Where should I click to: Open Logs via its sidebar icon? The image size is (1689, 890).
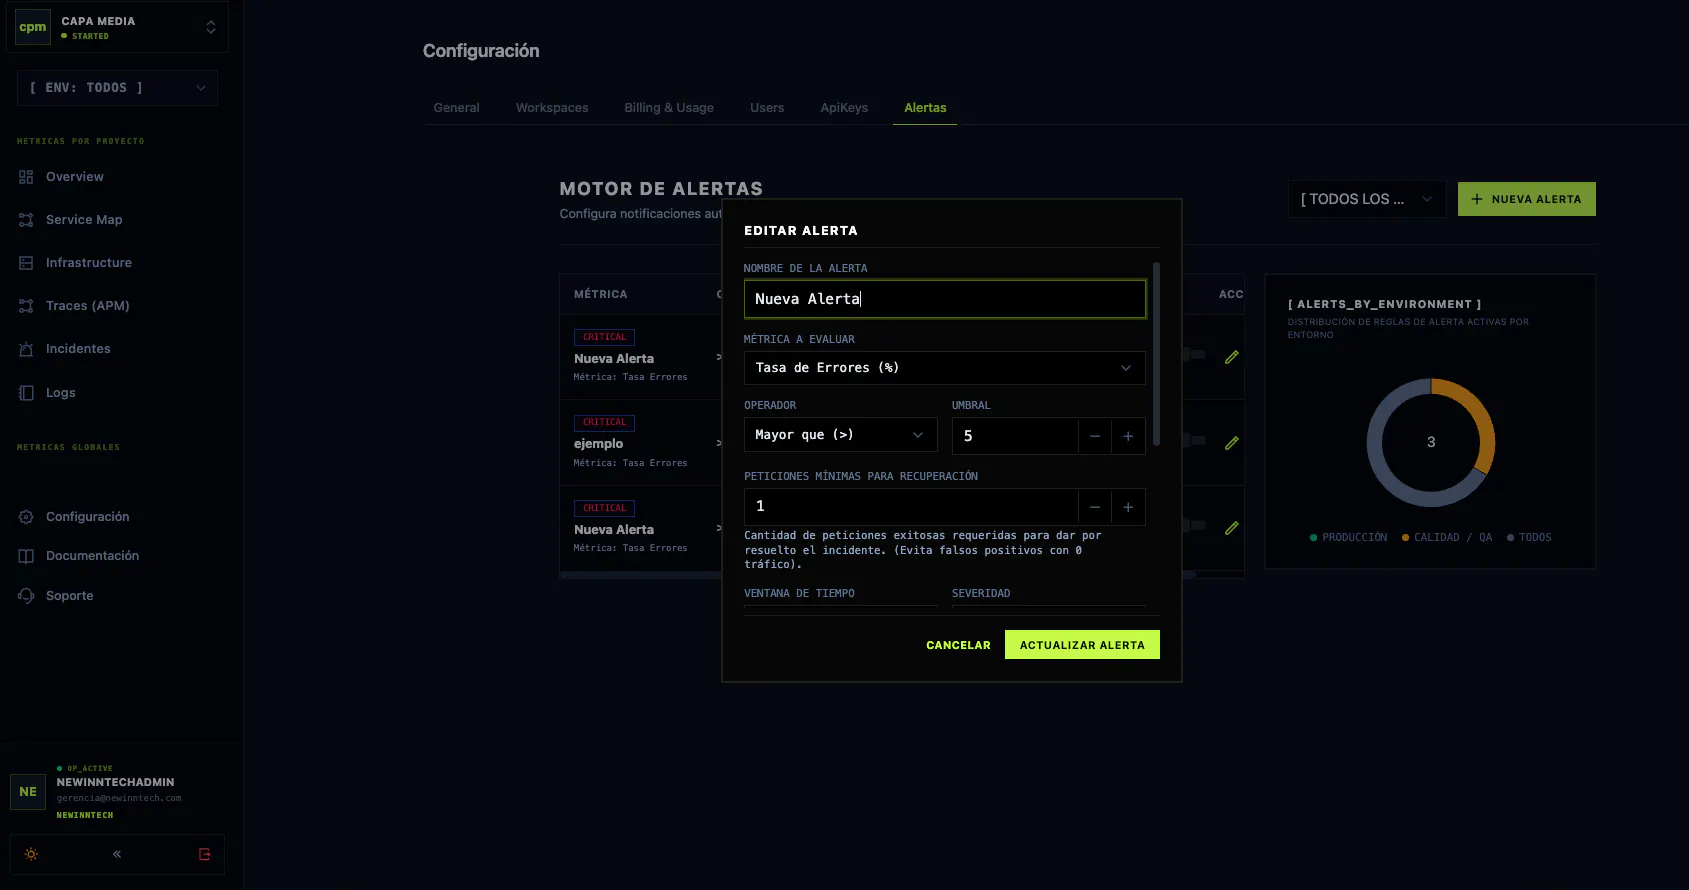pos(26,393)
